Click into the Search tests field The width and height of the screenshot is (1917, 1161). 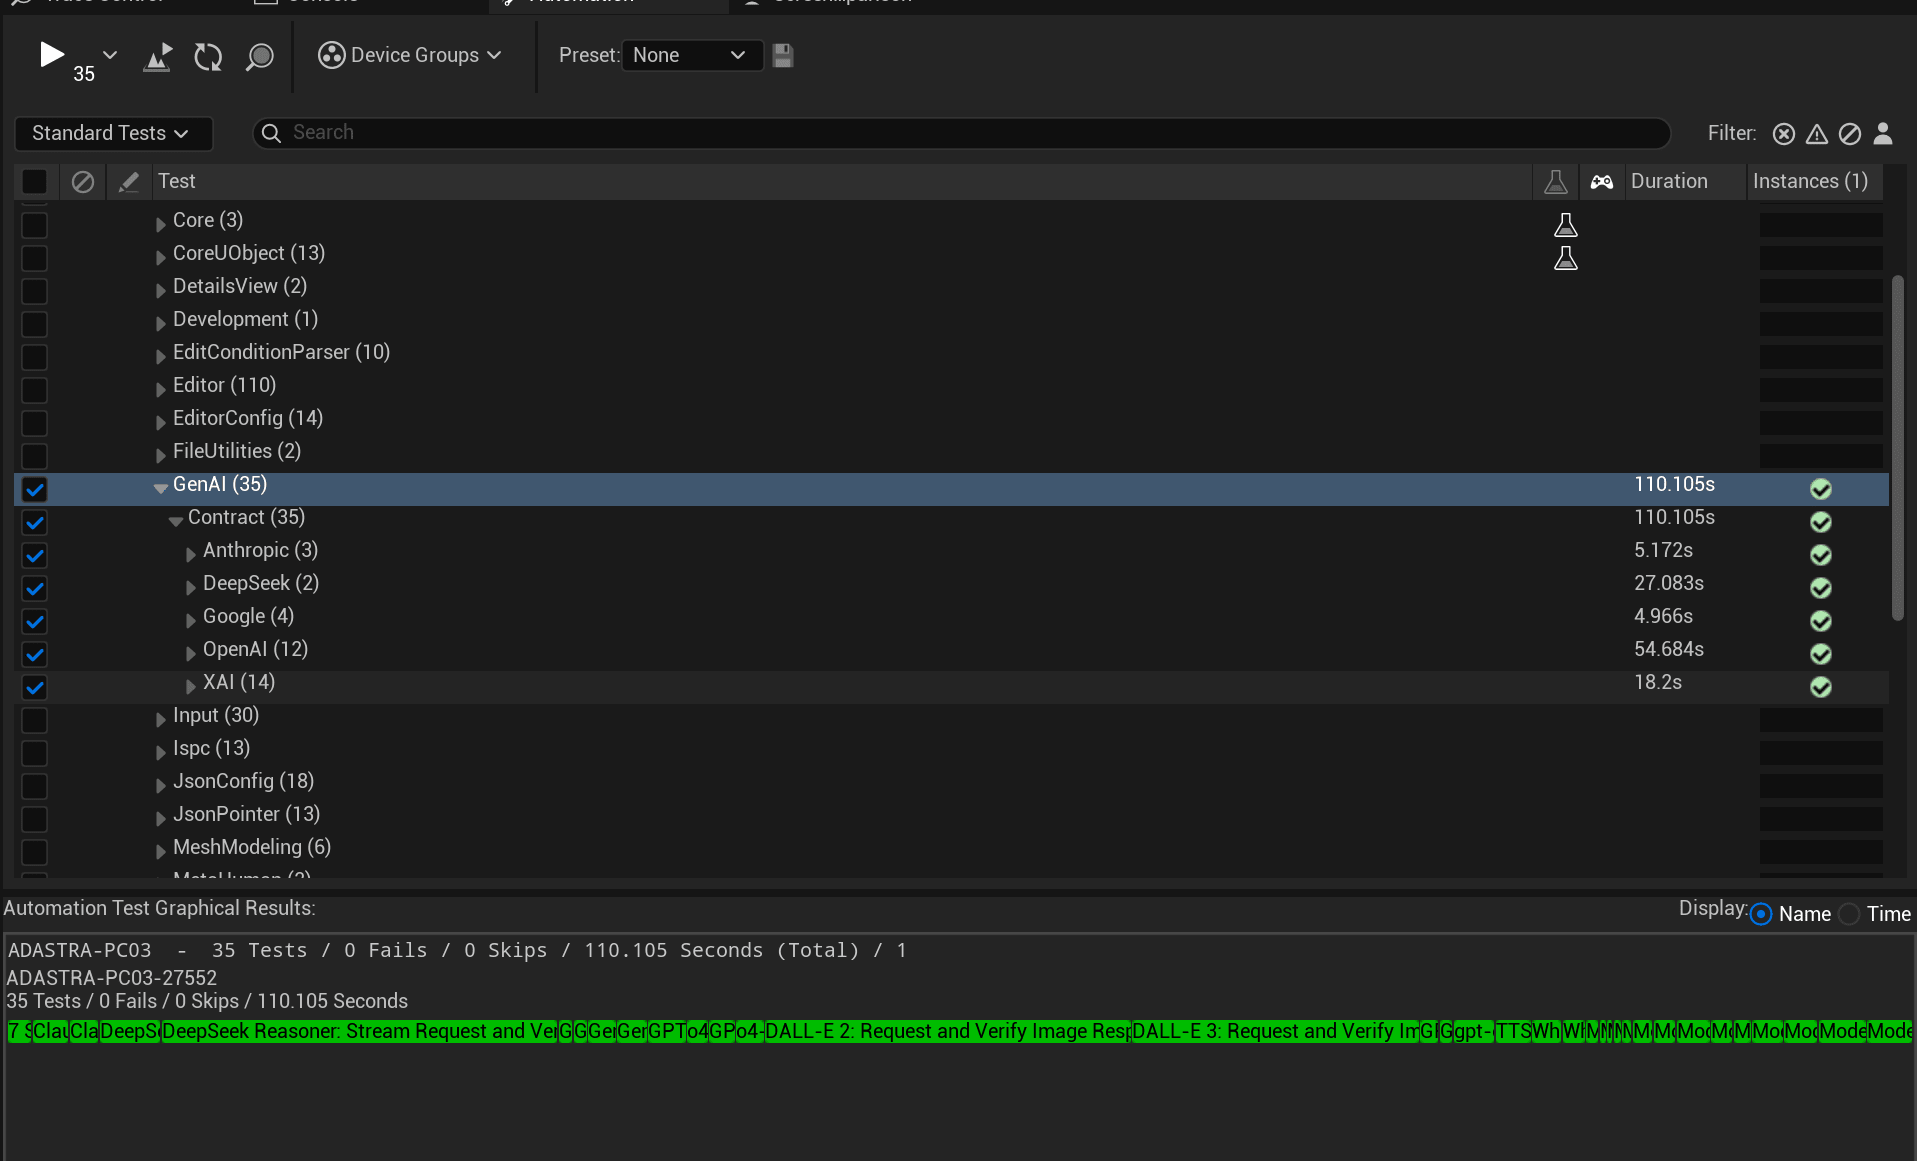click(961, 132)
